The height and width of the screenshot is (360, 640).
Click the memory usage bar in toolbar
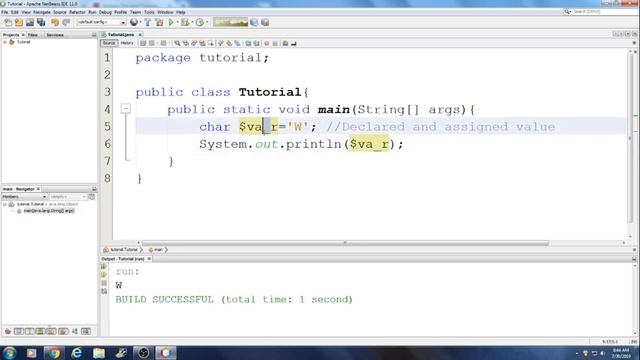pos(231,22)
